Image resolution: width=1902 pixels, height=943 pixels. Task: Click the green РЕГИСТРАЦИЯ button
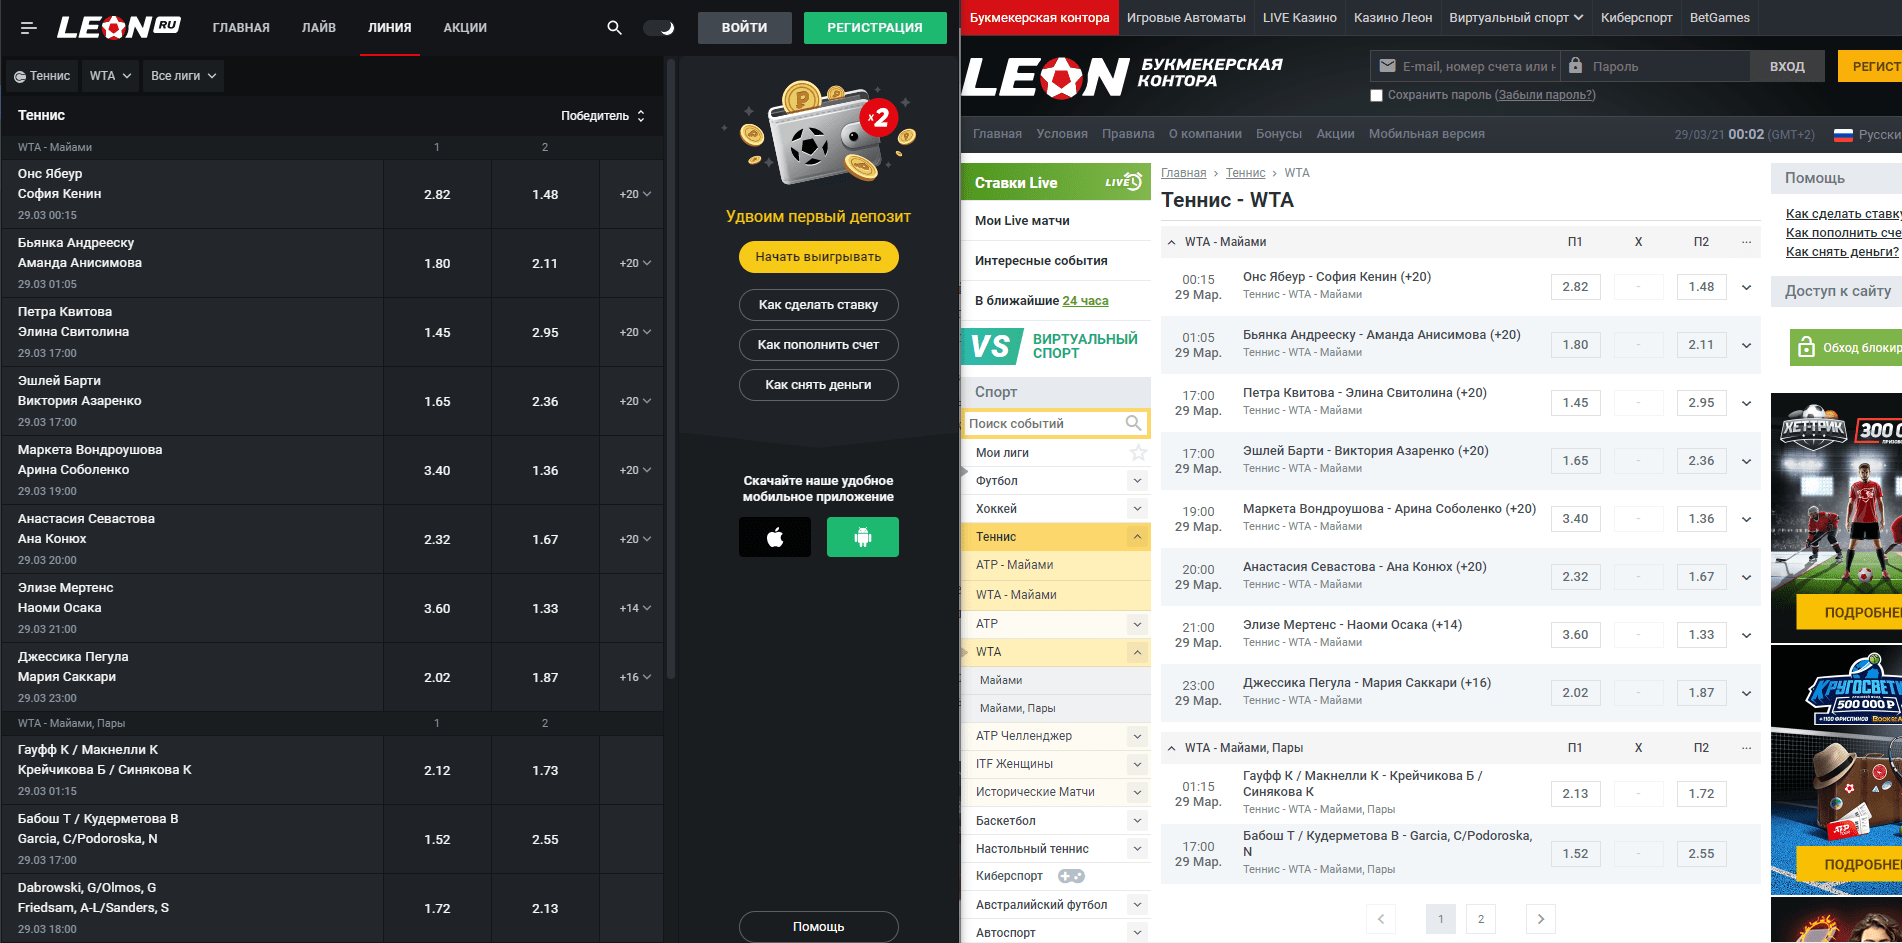tap(875, 28)
